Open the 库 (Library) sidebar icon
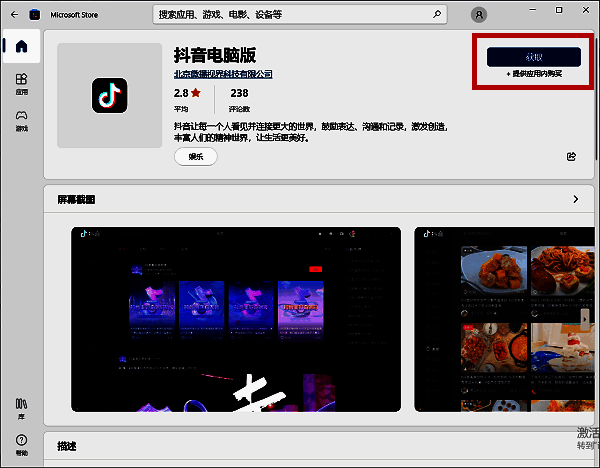Image resolution: width=600 pixels, height=468 pixels. pyautogui.click(x=21, y=409)
